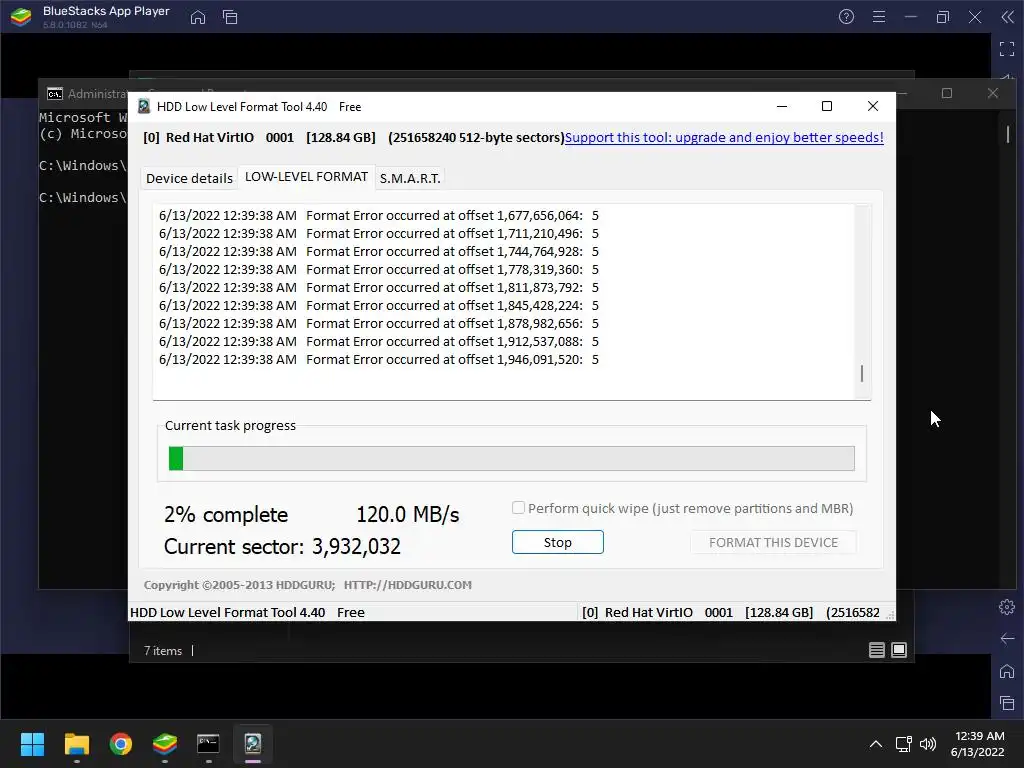Select log entry at offset 1,811,873,792
Image resolution: width=1024 pixels, height=768 pixels.
[379, 287]
